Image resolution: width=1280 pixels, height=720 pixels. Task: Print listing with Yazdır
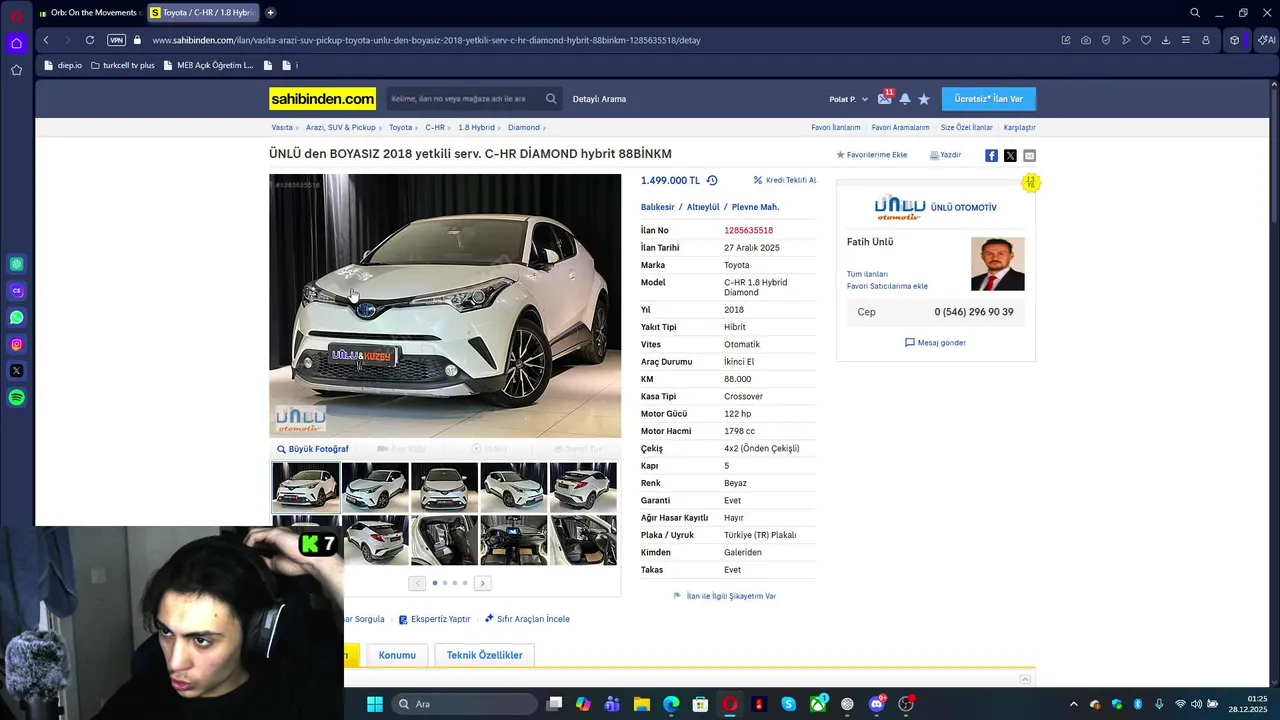[x=945, y=155]
